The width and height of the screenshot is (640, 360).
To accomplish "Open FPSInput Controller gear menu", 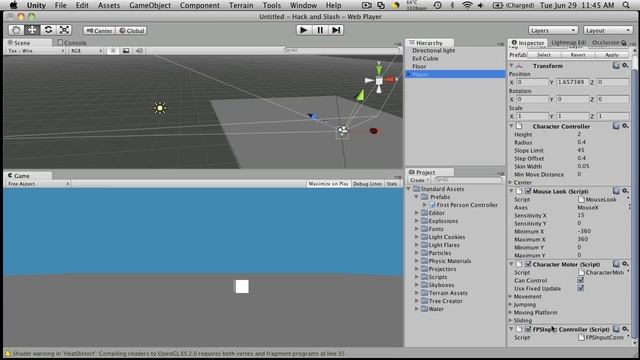I will tap(625, 329).
